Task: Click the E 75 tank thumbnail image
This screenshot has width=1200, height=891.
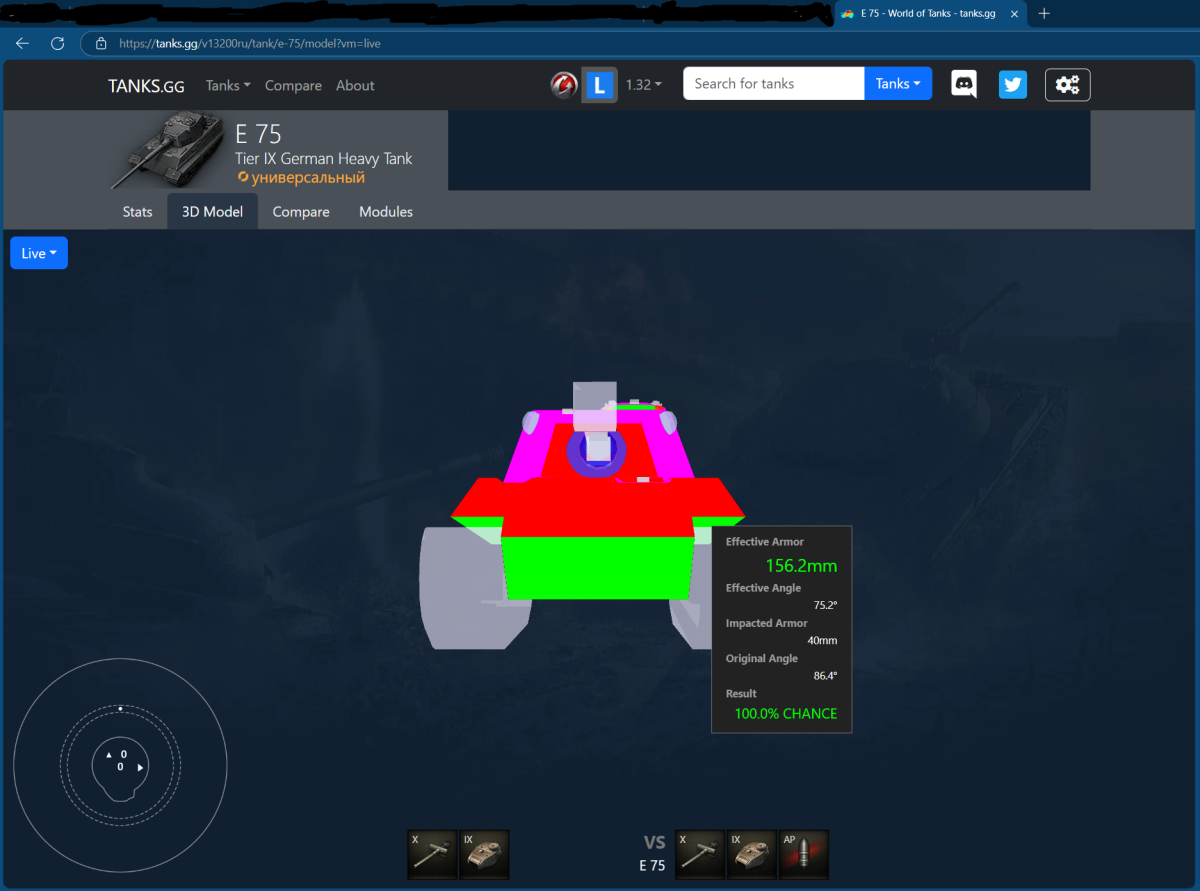Action: click(167, 150)
